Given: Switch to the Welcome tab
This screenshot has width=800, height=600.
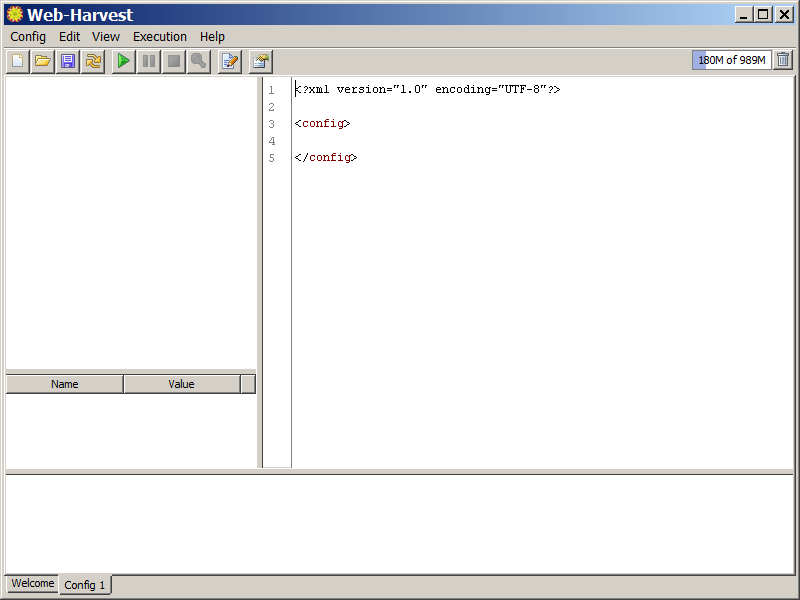Looking at the screenshot, I should coord(31,584).
